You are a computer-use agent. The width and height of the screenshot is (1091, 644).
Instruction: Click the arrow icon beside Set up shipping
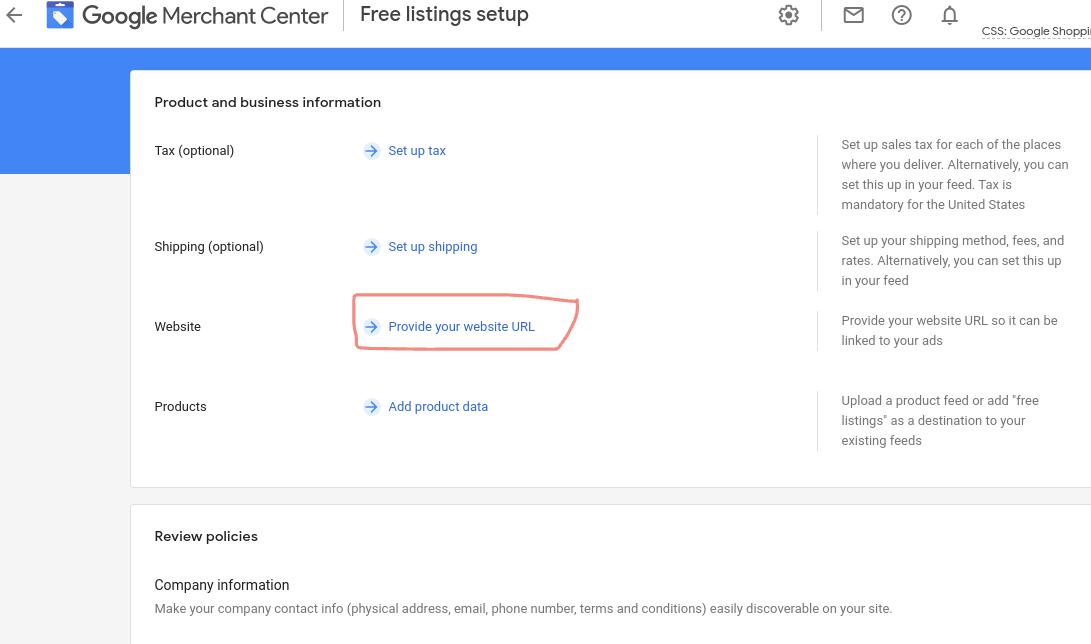coord(371,247)
